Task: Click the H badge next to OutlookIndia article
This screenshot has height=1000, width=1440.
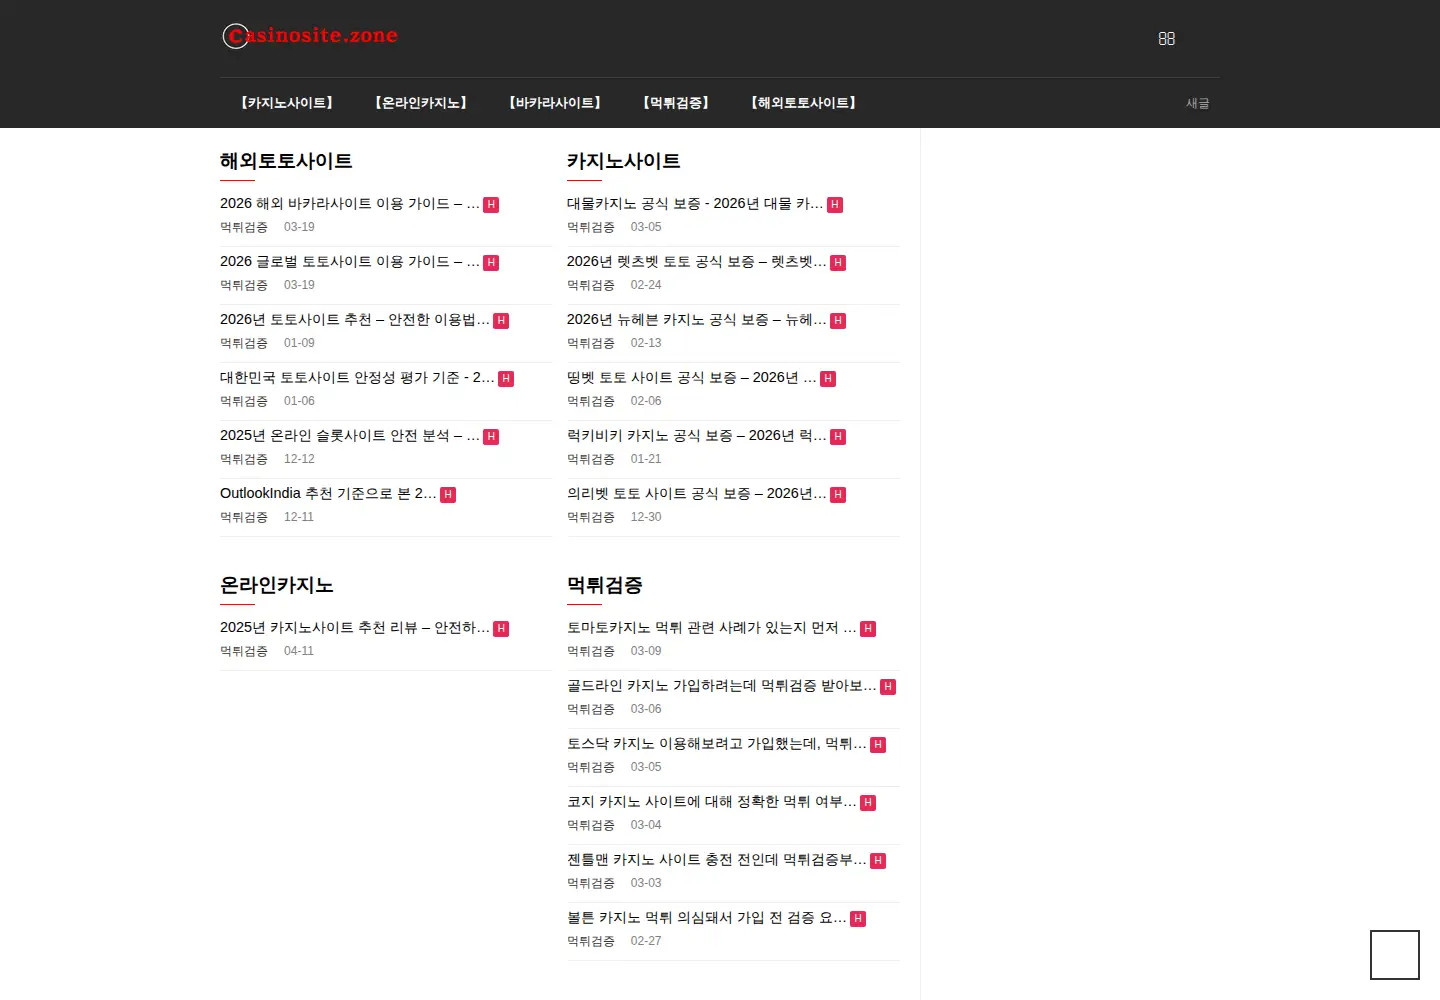Action: pyautogui.click(x=448, y=495)
